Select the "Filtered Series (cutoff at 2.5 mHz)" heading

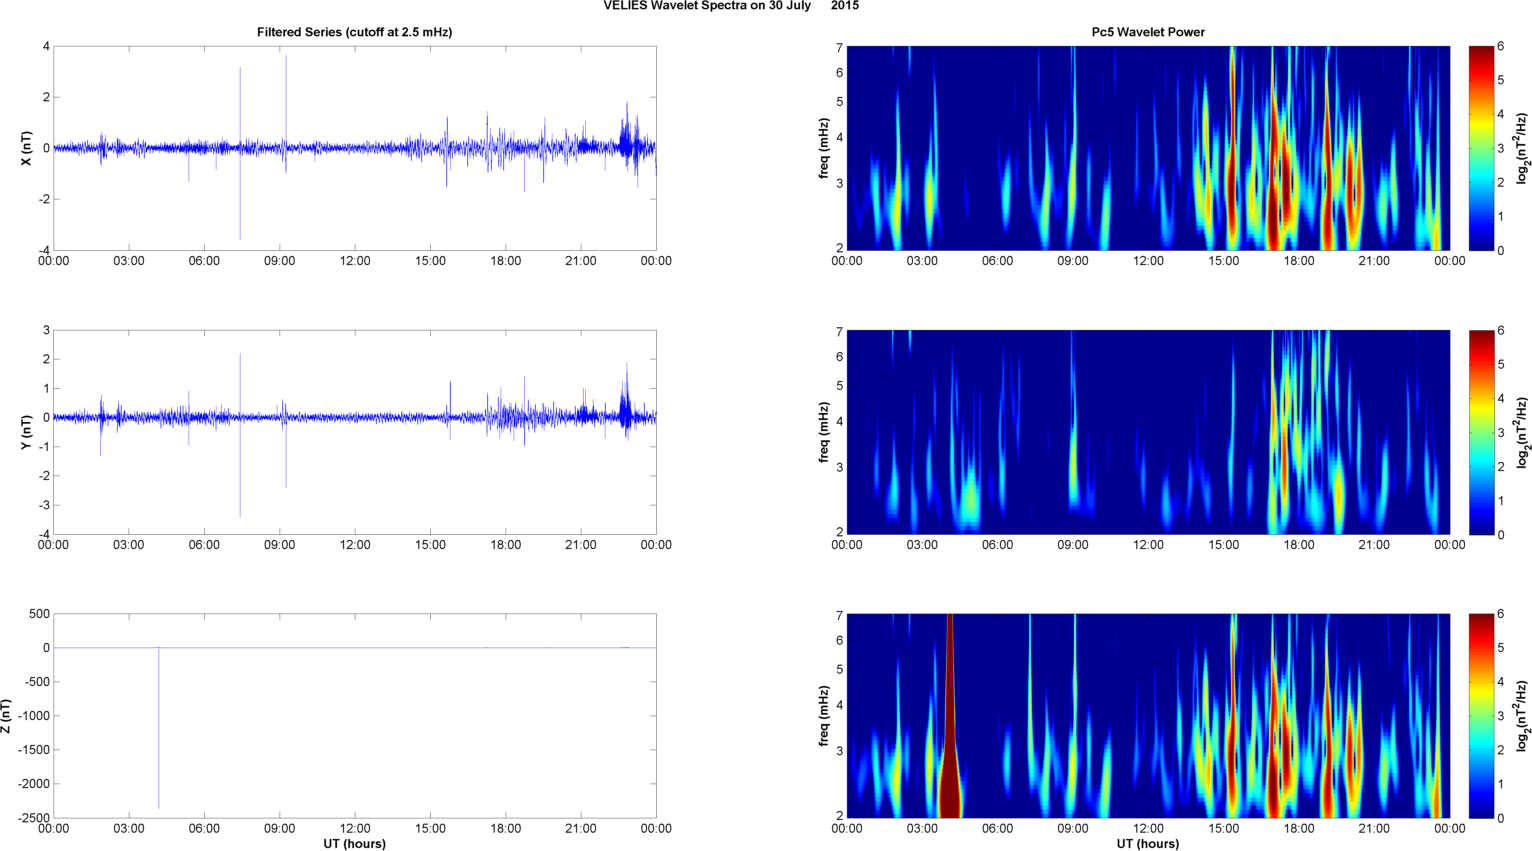(354, 32)
